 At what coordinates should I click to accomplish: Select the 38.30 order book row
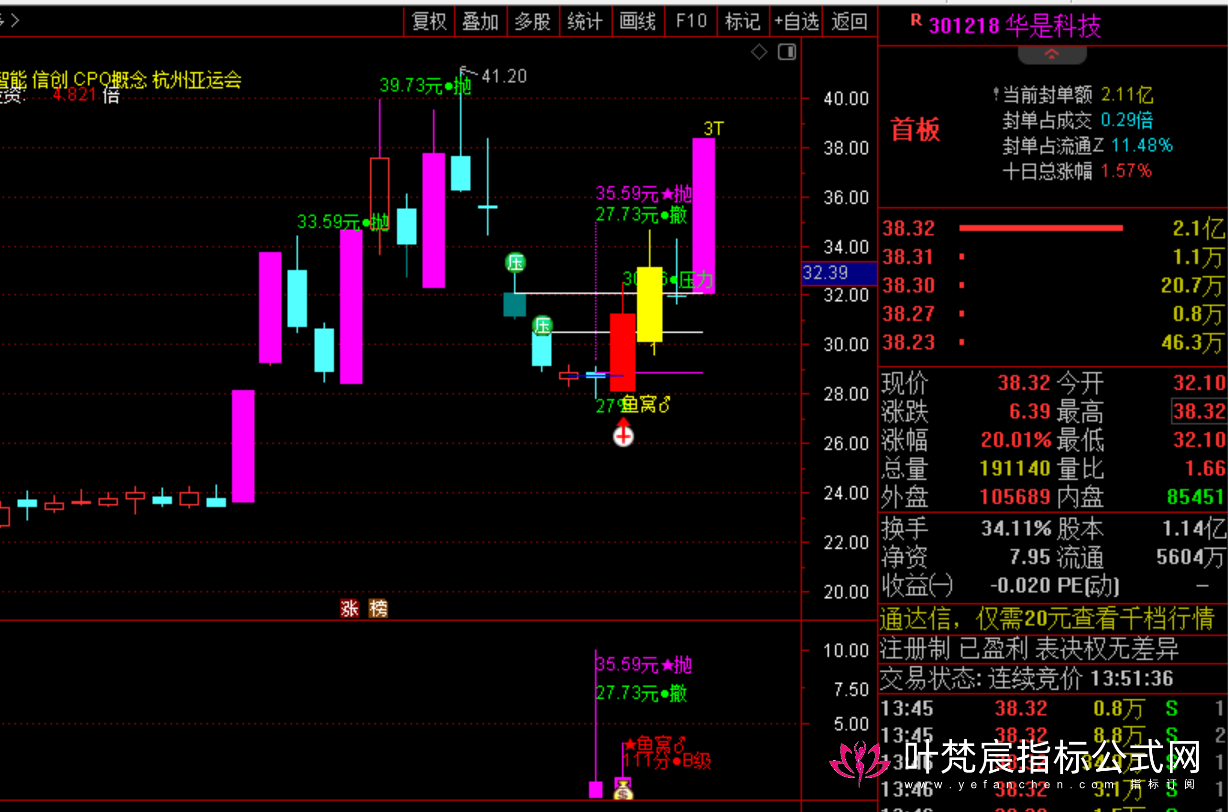(x=1053, y=285)
